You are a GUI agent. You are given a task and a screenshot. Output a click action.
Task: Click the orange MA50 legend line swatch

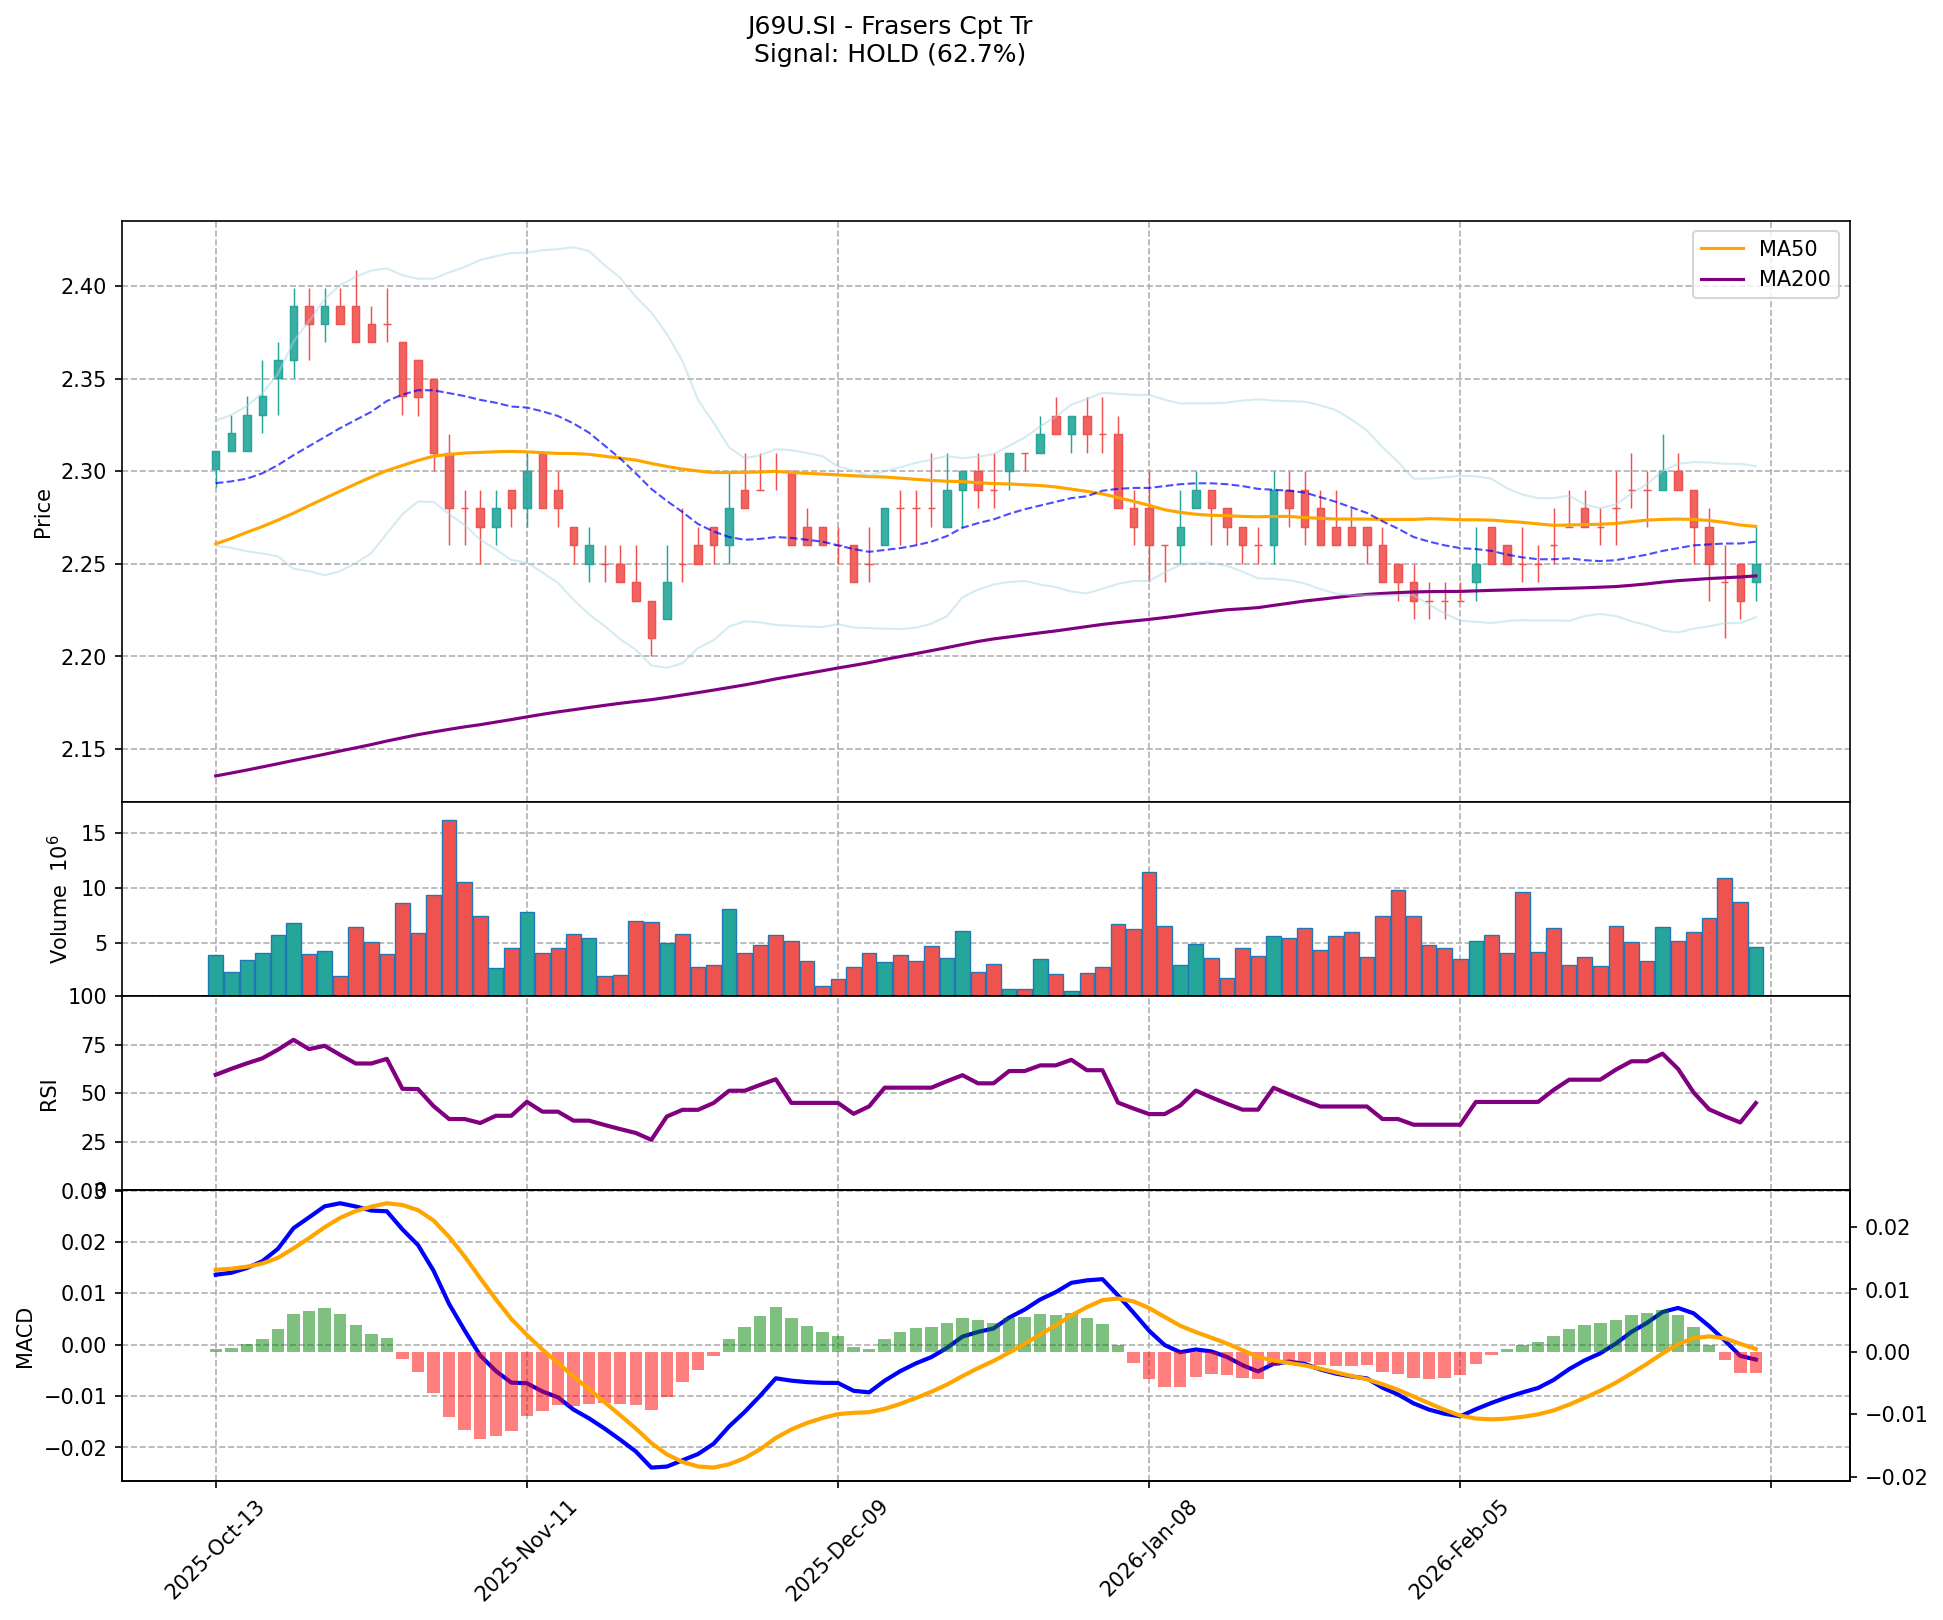(x=1723, y=247)
